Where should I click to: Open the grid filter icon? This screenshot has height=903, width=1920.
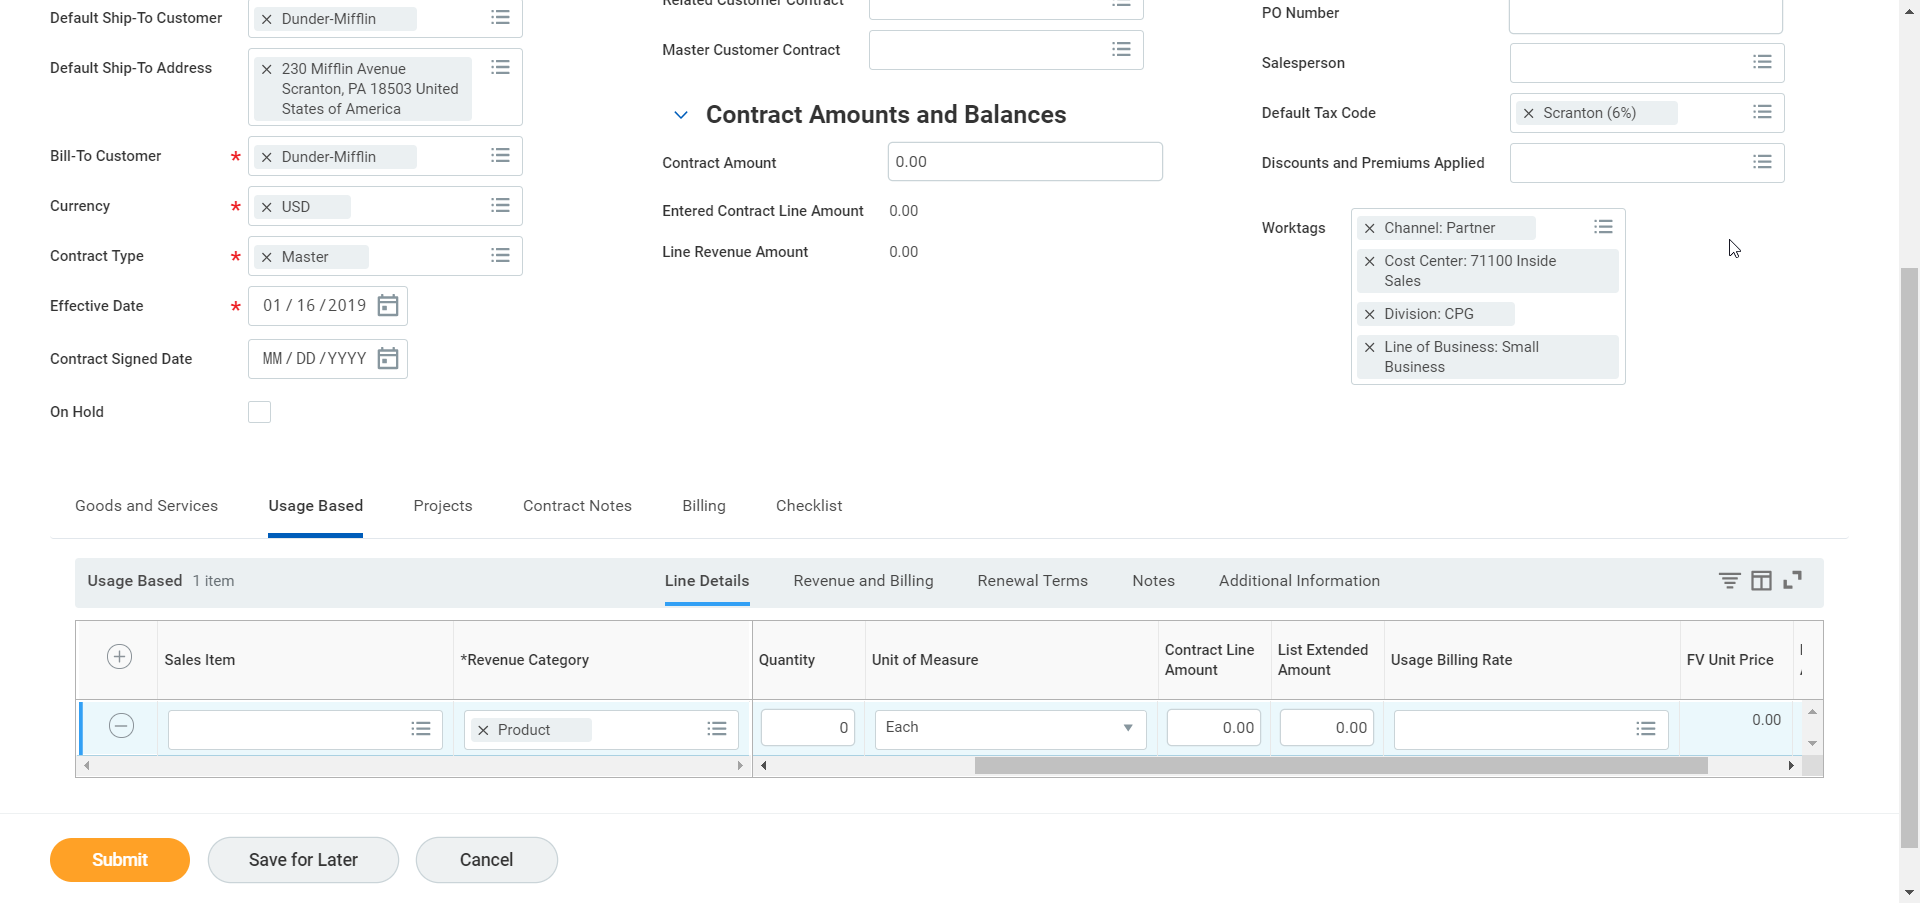[x=1729, y=580]
